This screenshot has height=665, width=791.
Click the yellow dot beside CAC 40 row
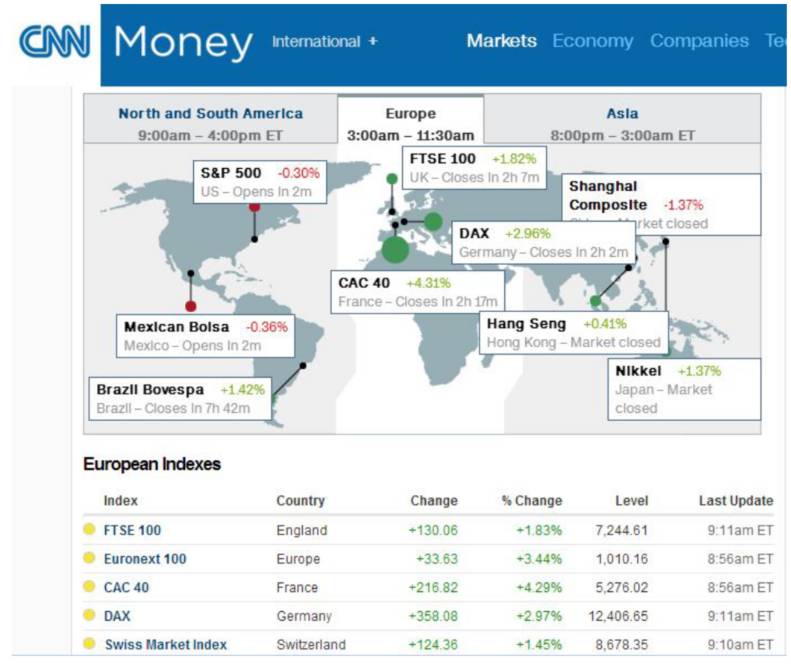(89, 586)
